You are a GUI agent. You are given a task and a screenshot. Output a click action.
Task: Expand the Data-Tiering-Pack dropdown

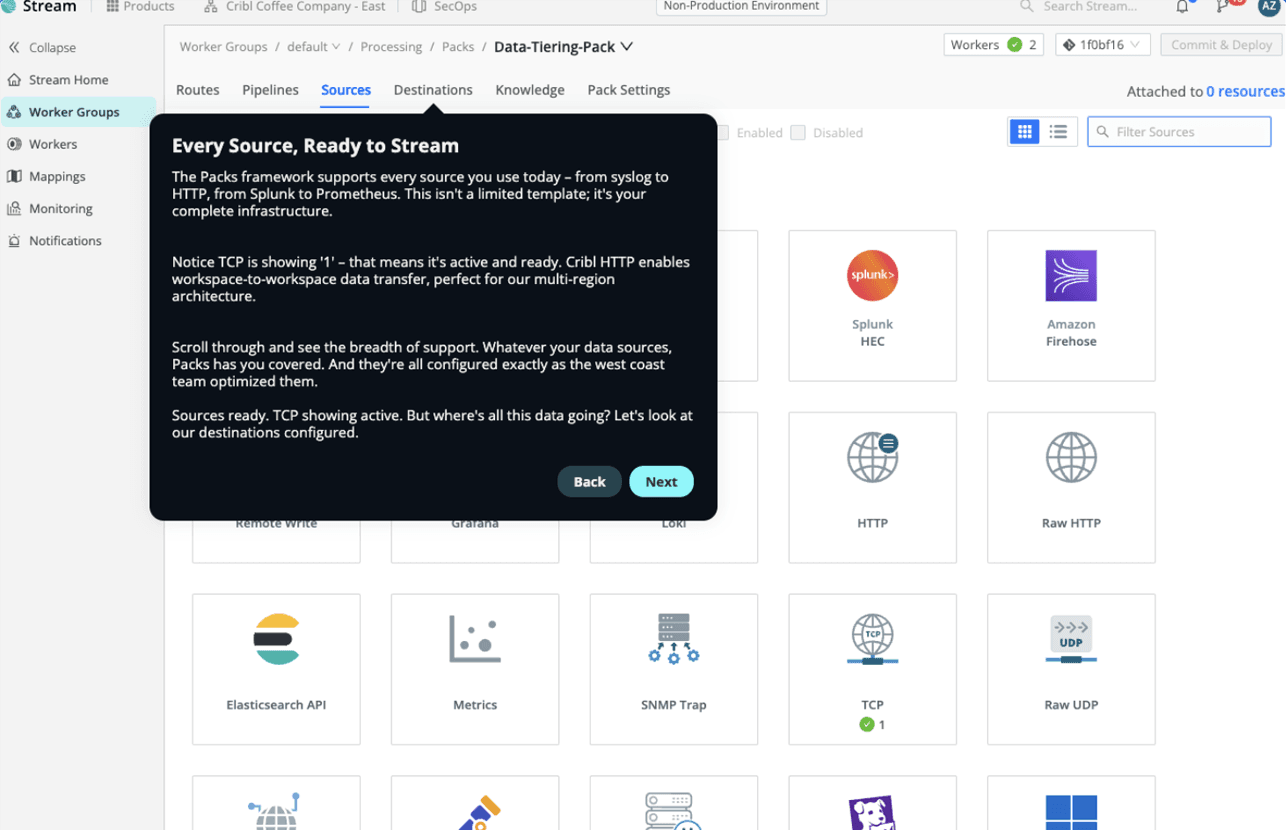(x=626, y=46)
